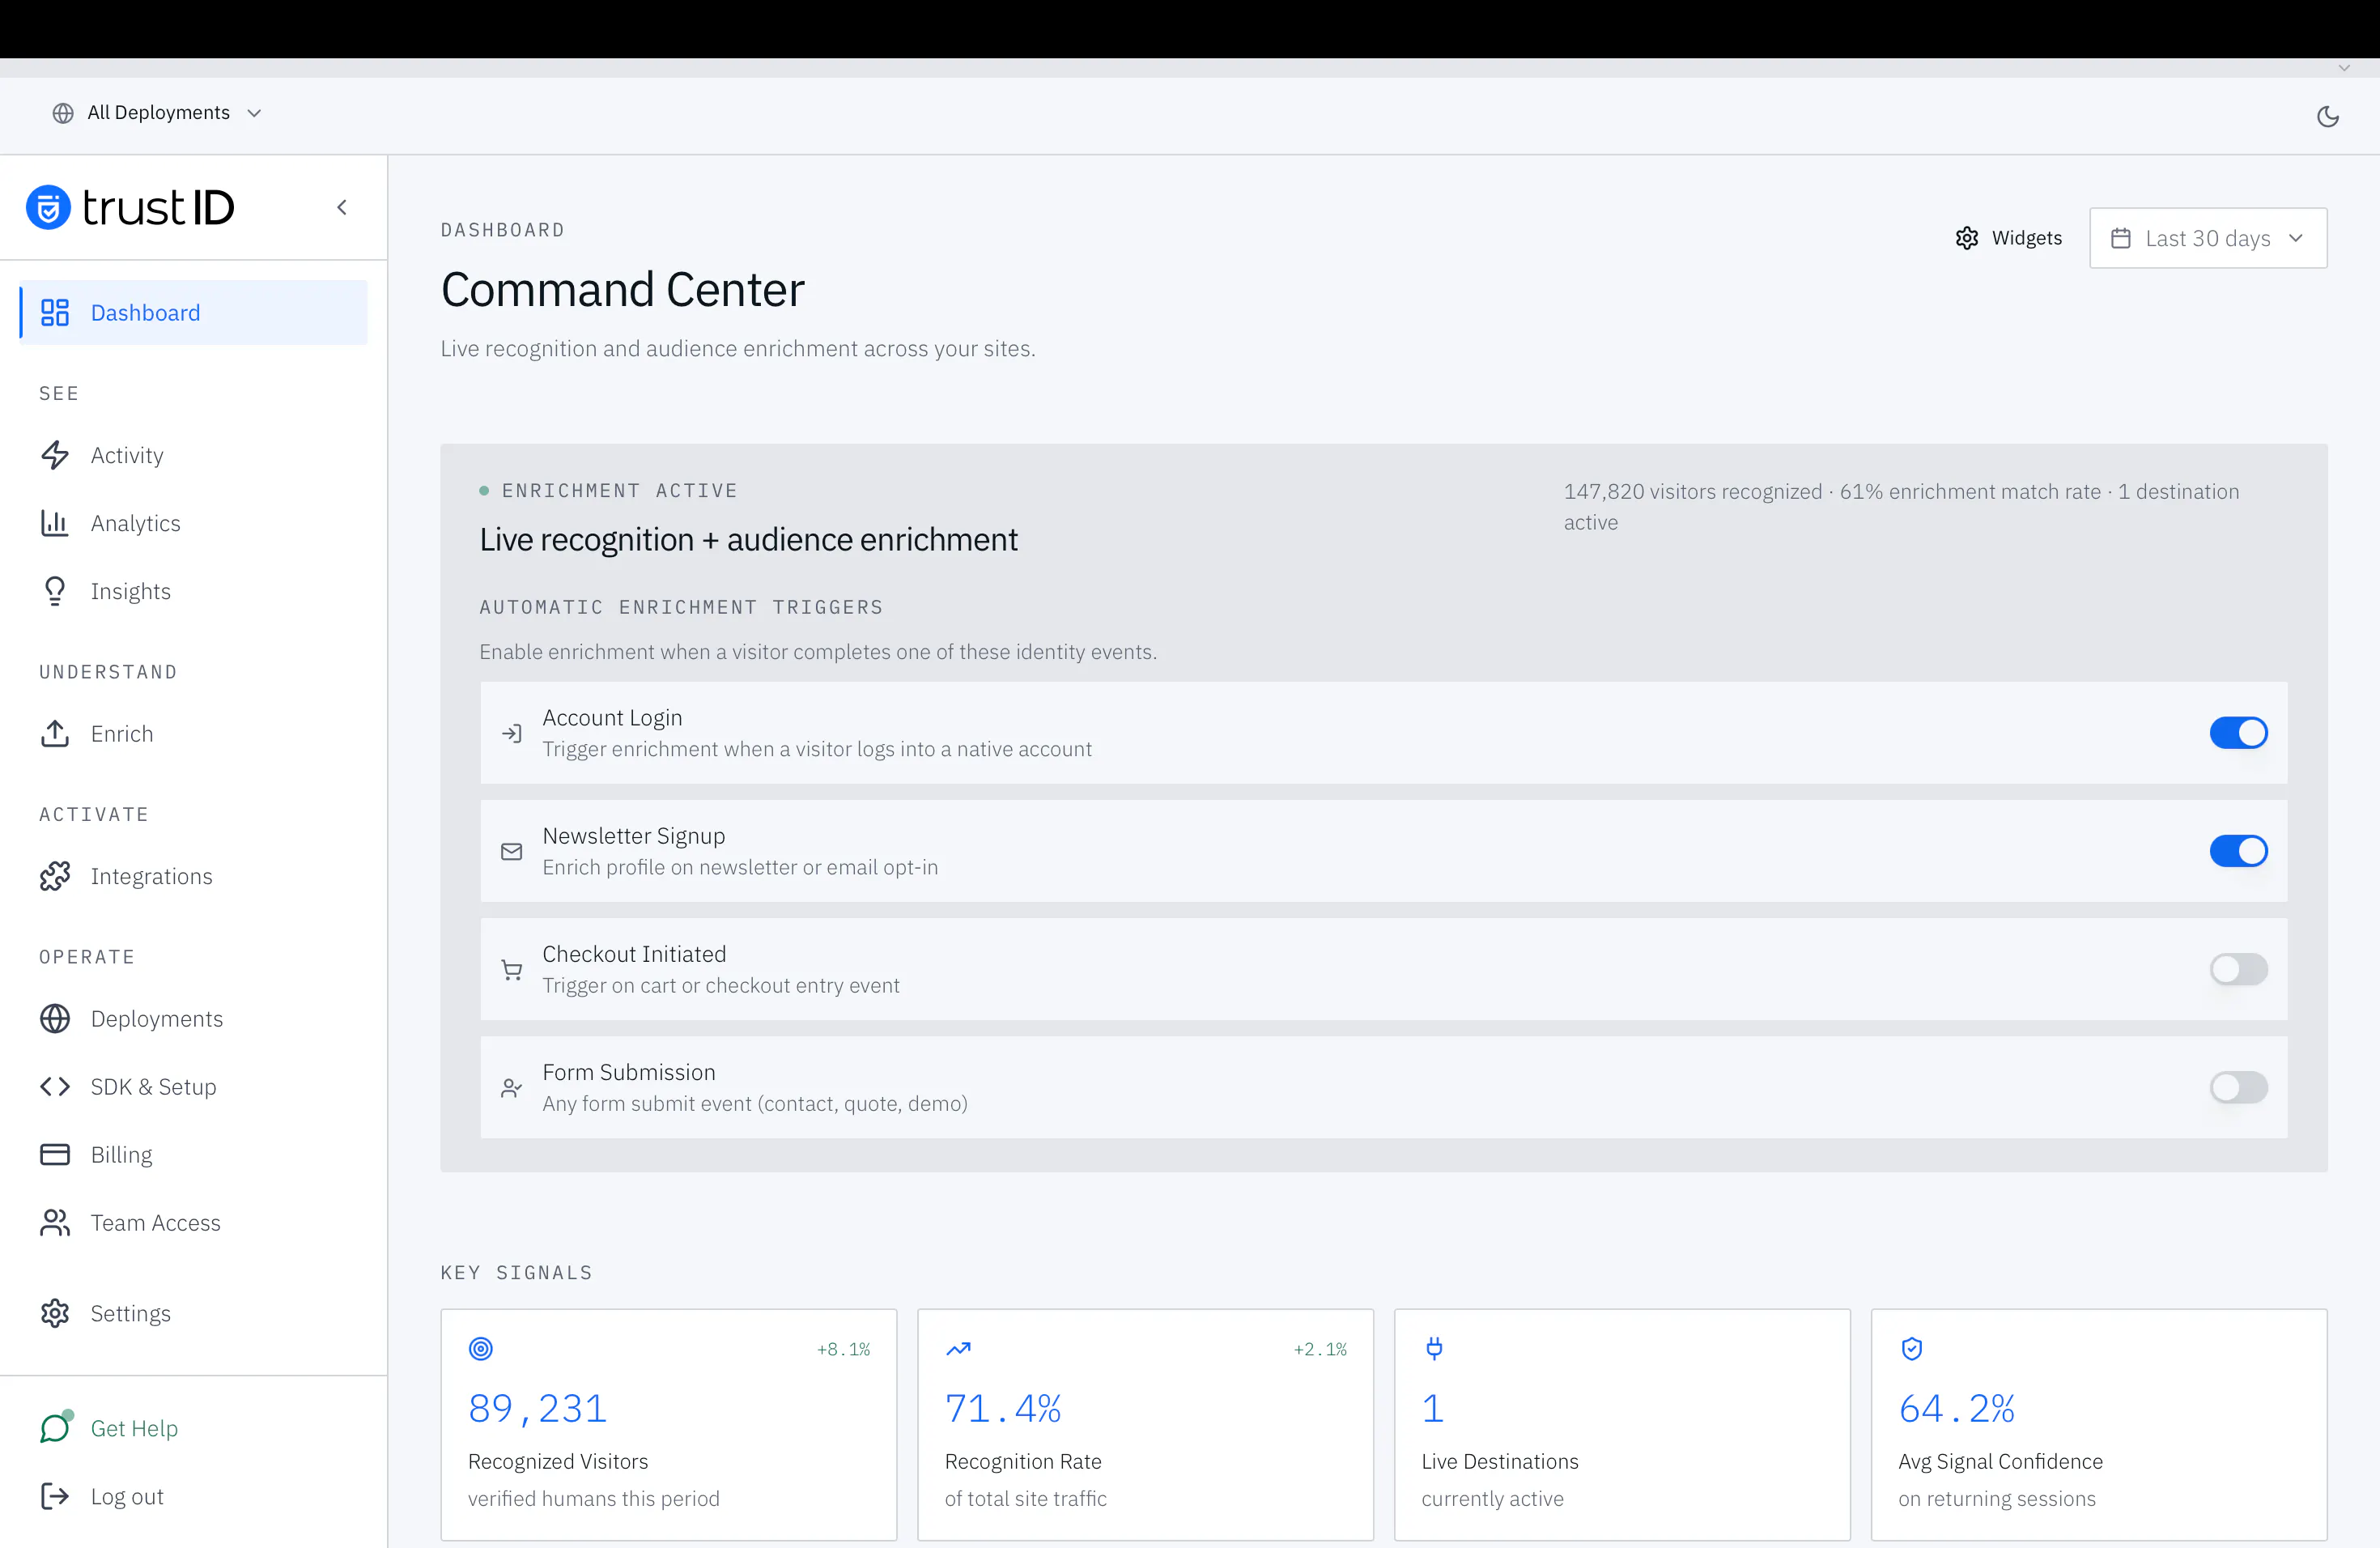This screenshot has height=1548, width=2380.
Task: Open Integrations puzzle piece icon
Action: 55,876
